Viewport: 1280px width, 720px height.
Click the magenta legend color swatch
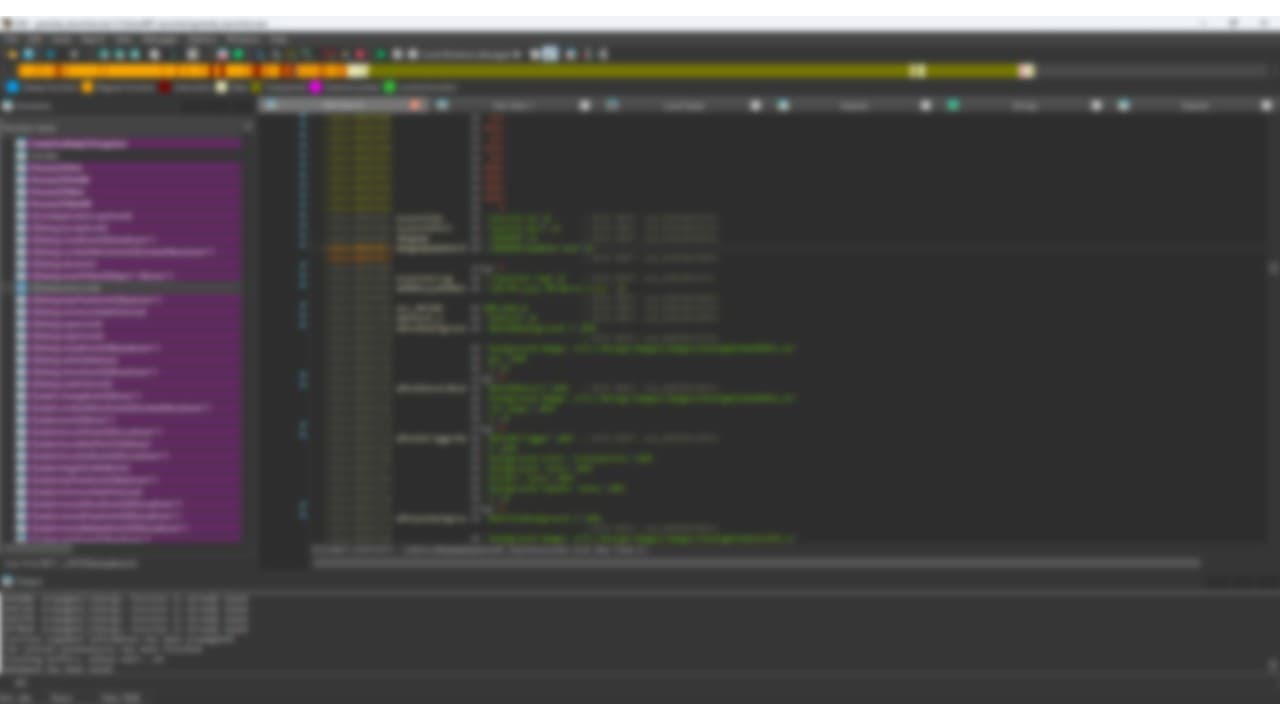315,88
